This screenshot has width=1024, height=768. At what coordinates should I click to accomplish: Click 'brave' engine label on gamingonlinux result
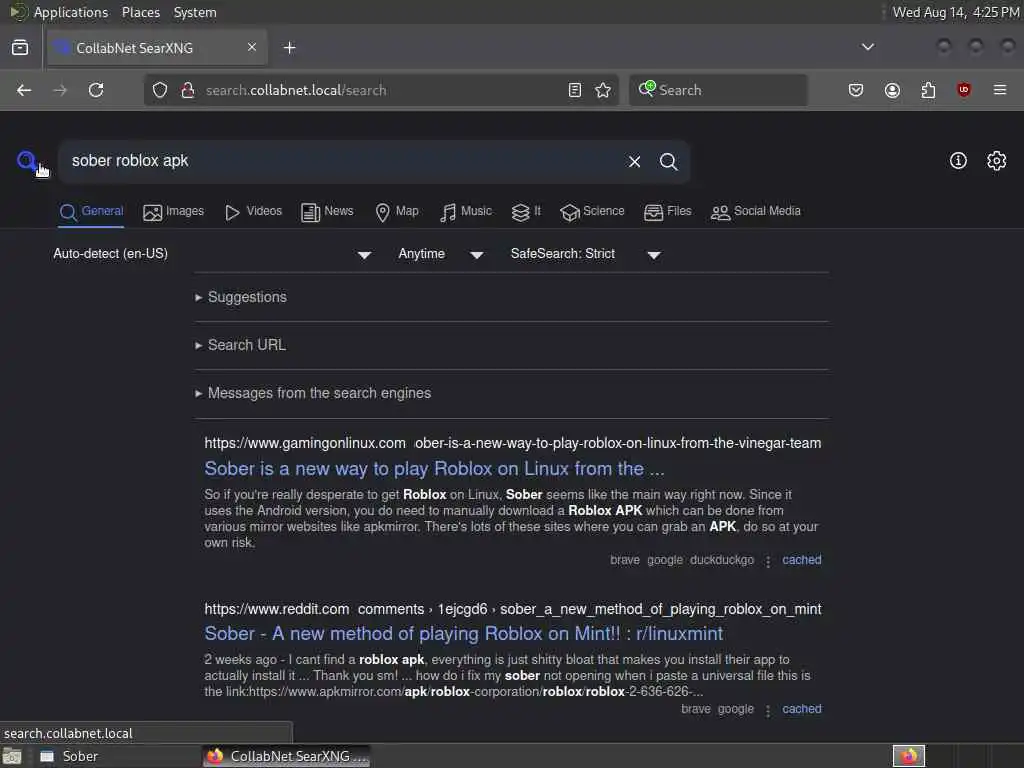pos(625,560)
